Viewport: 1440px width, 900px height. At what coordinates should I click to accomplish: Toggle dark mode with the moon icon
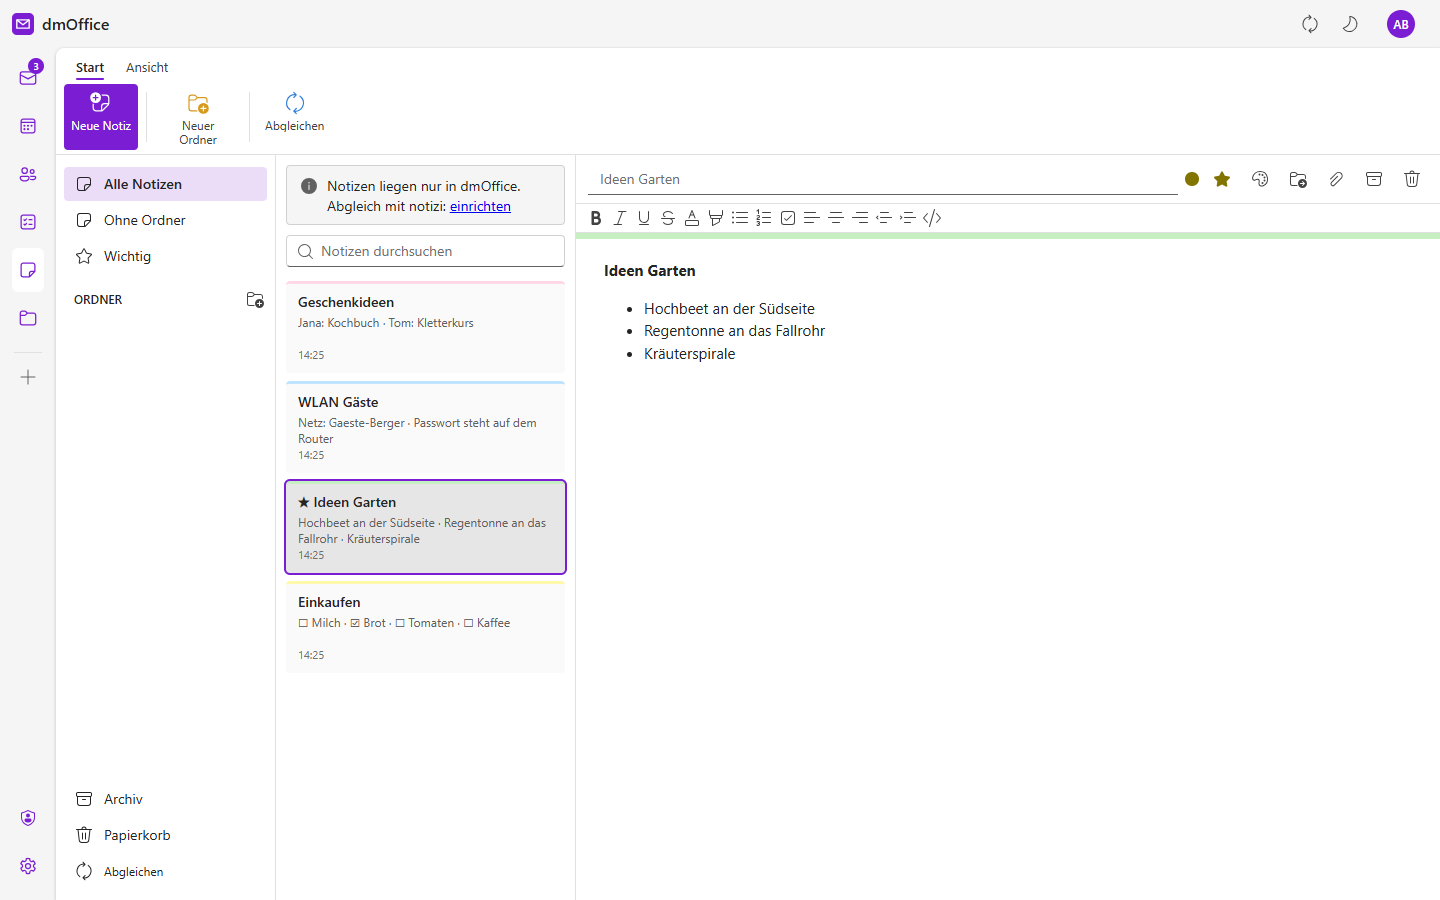(x=1350, y=24)
